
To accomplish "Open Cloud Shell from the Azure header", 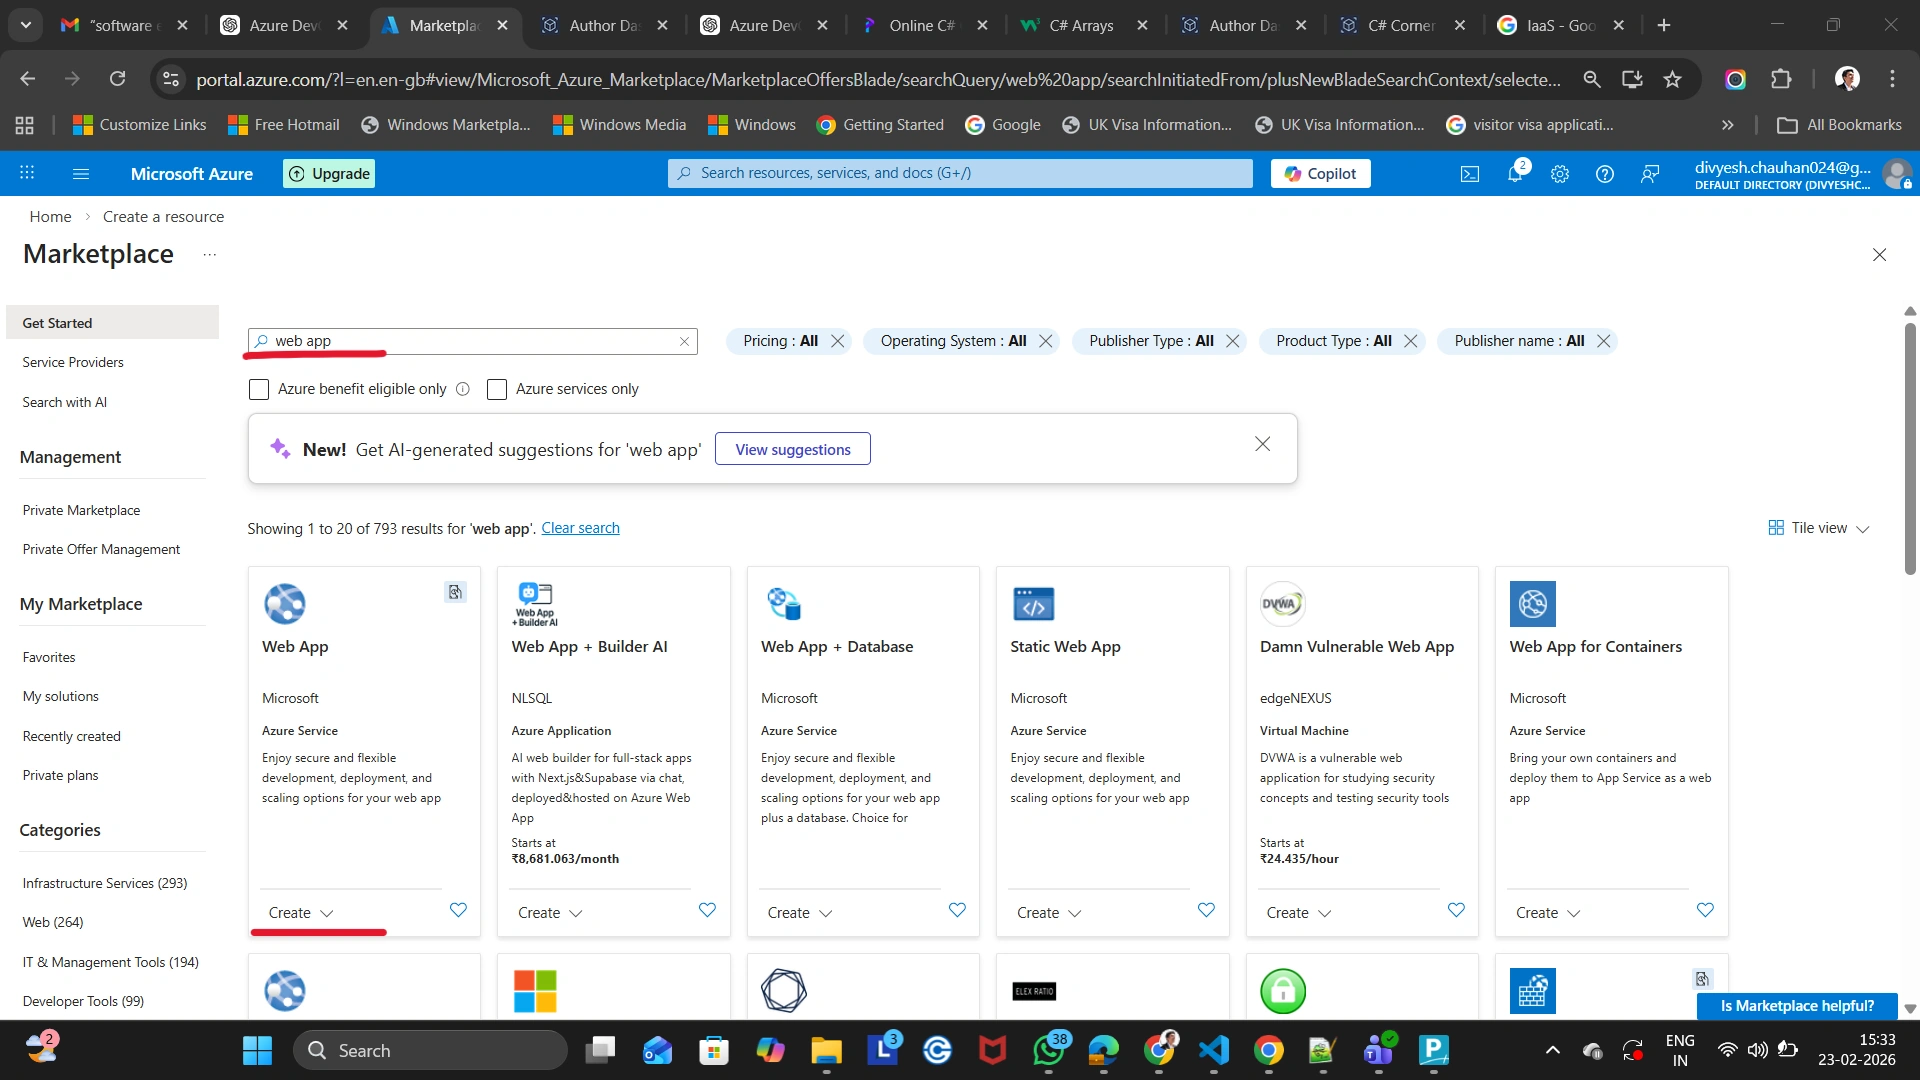I will click(x=1470, y=174).
